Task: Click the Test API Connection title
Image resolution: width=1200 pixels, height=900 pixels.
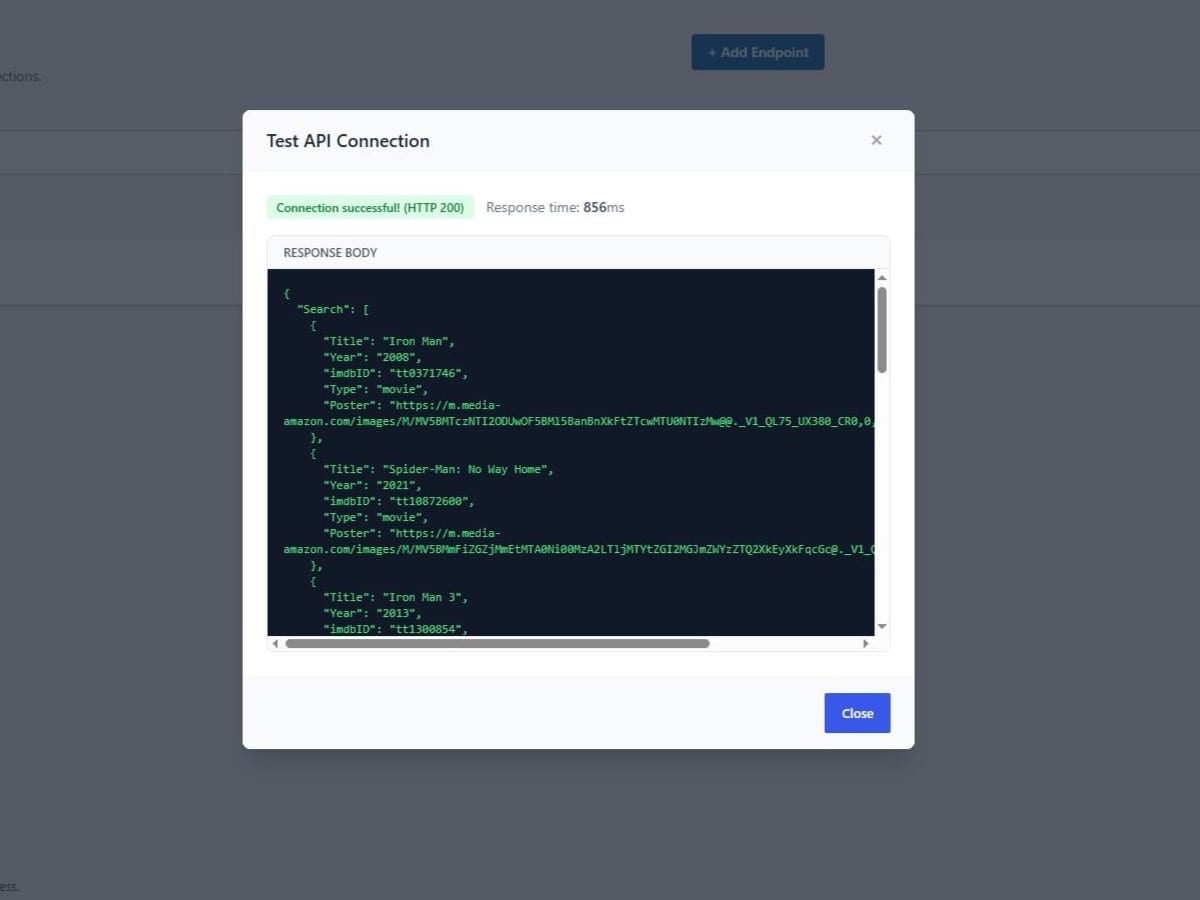Action: [348, 141]
